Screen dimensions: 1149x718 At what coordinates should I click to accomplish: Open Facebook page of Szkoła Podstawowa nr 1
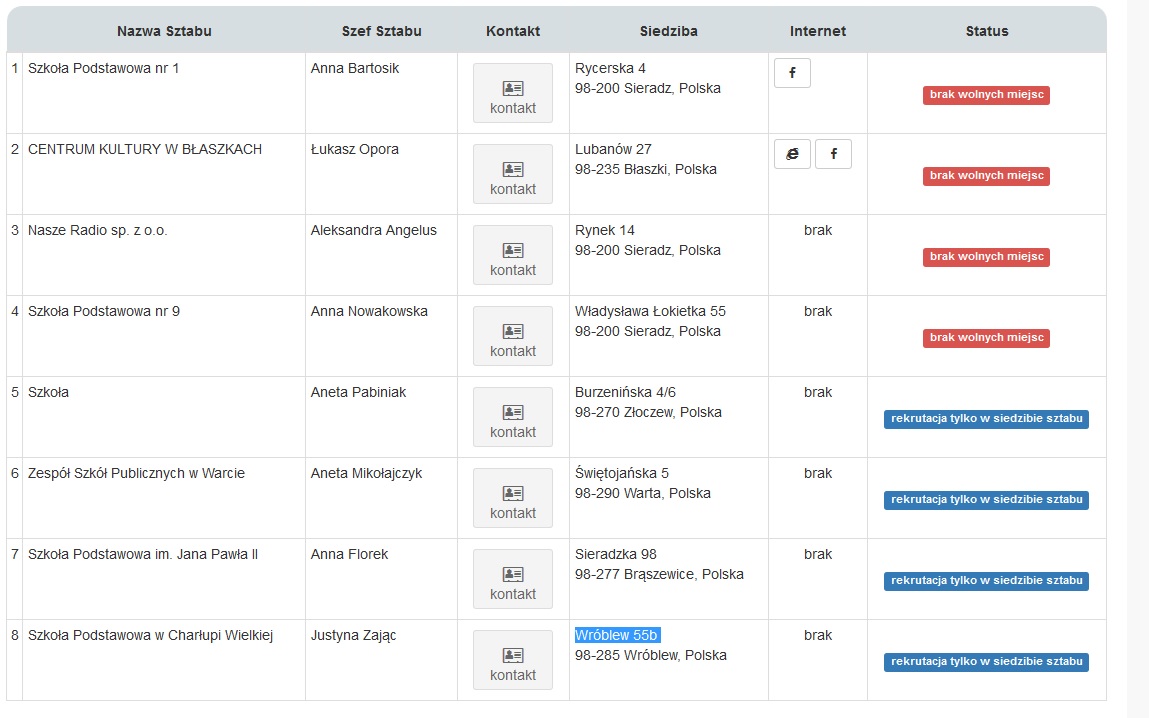(x=792, y=73)
